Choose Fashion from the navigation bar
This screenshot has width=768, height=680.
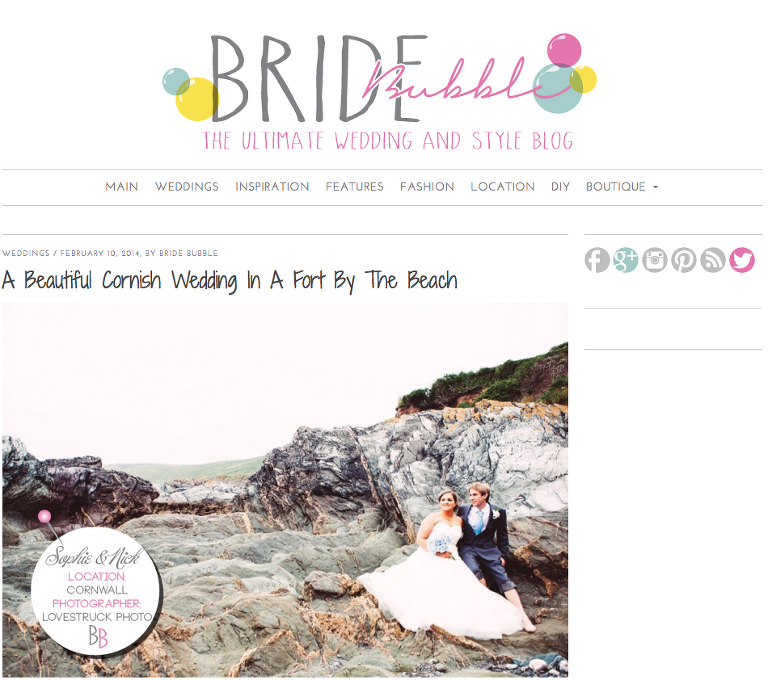point(427,187)
